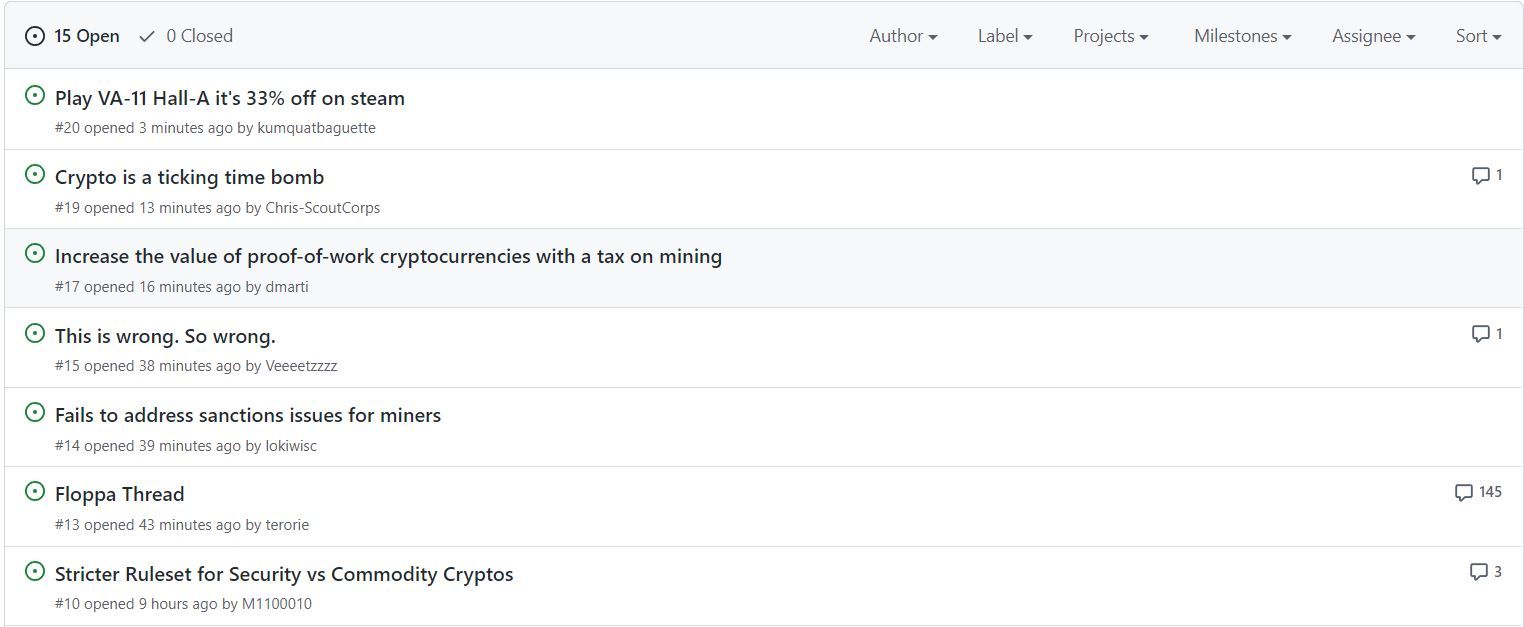Click the comment icon on the Crypto time bomb issue

pyautogui.click(x=1480, y=176)
